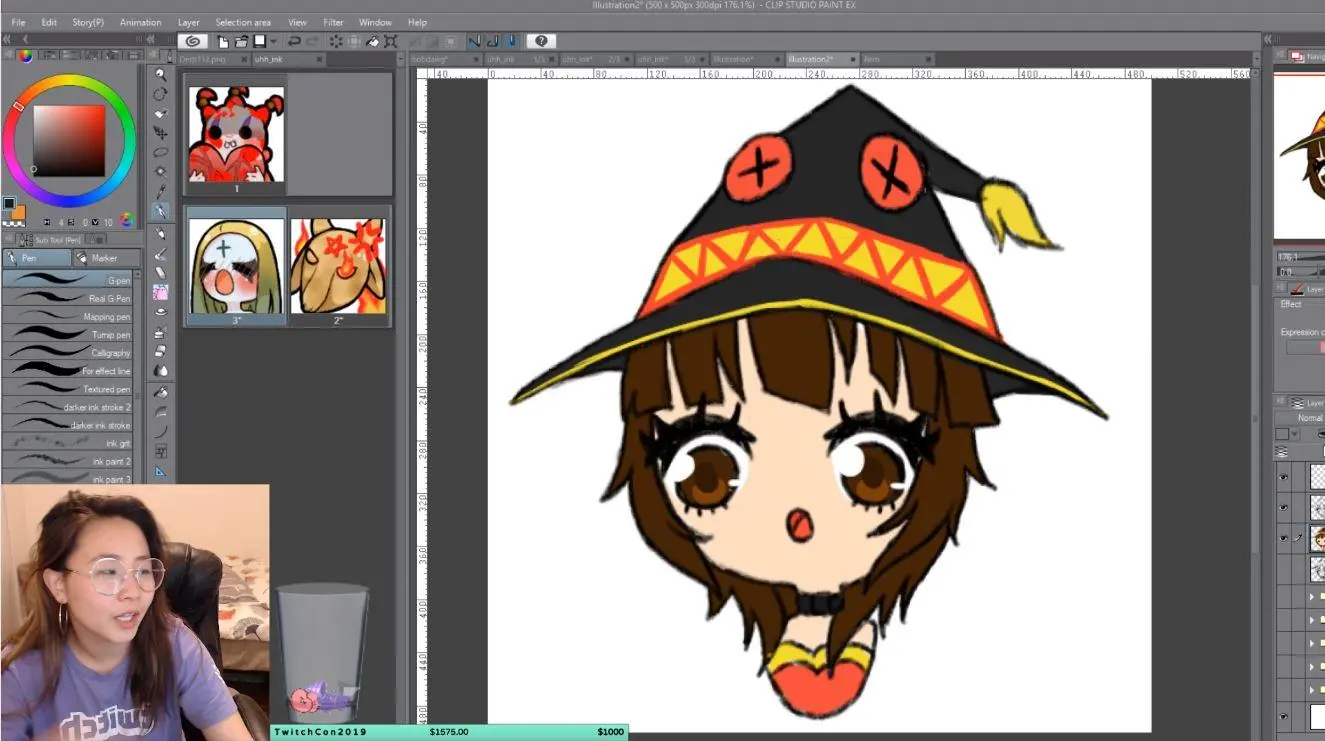Click the Scale/Rotate transform icon
This screenshot has width=1325, height=741.
[390, 41]
